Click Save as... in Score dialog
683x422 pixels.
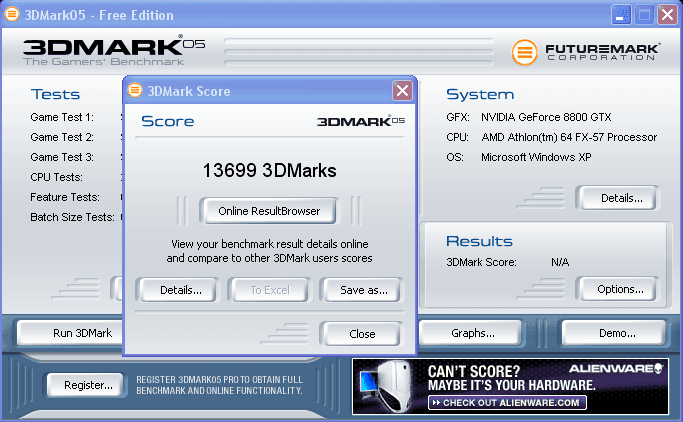pos(364,290)
